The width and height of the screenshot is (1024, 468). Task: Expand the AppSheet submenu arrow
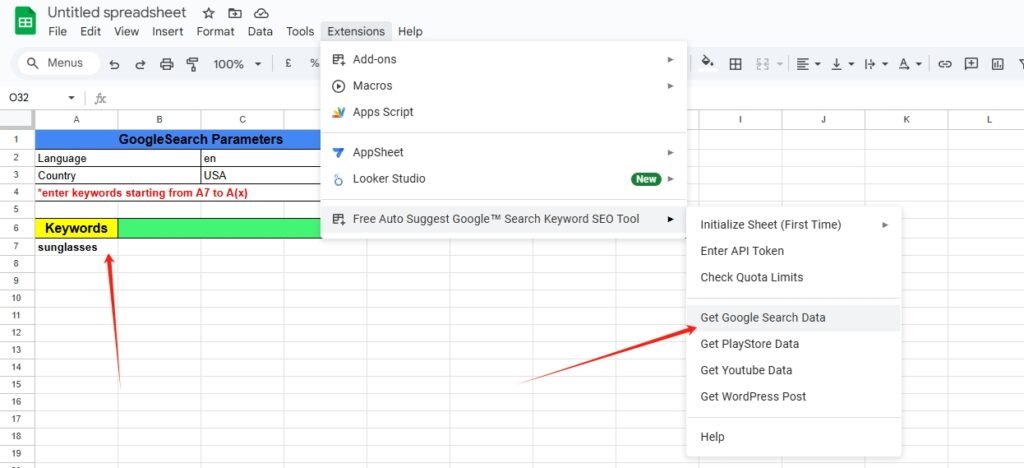click(x=670, y=153)
